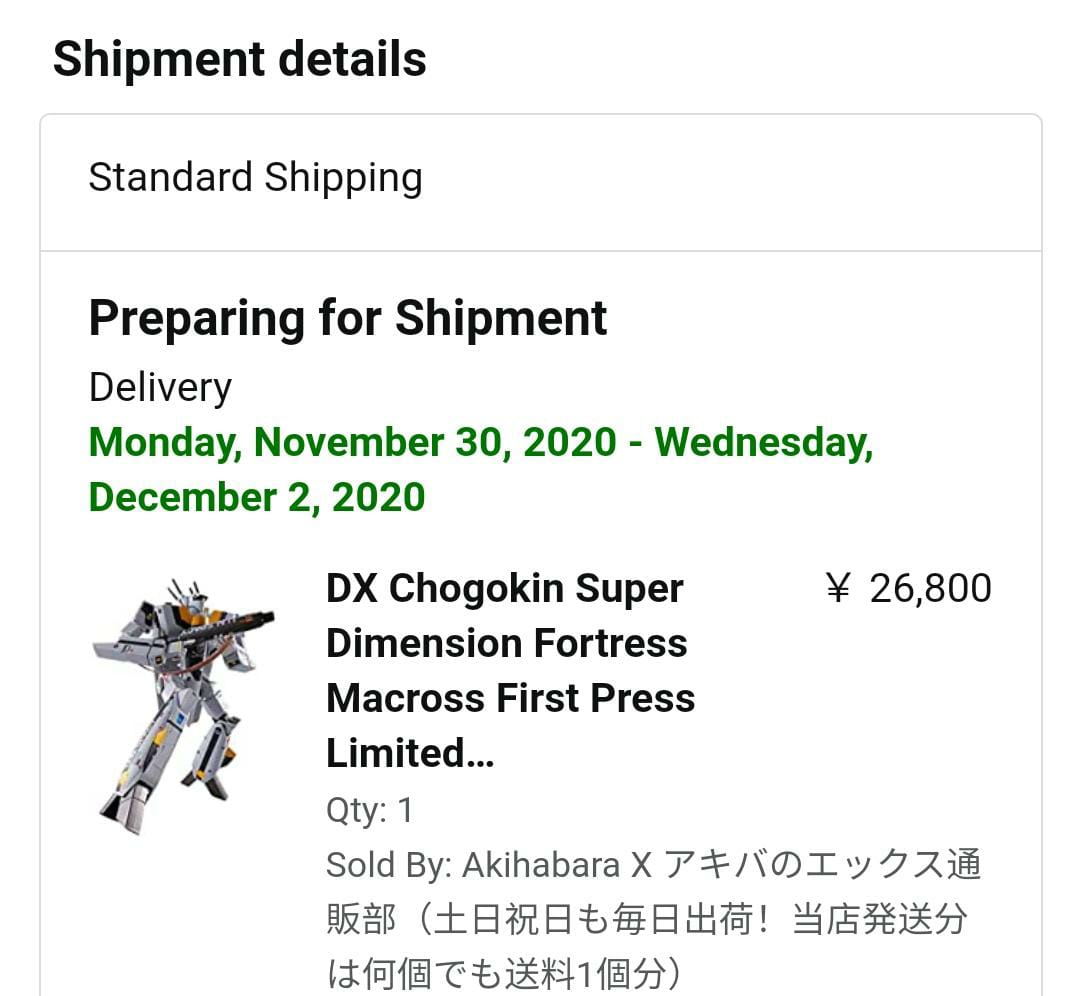Select the "Qty: 1" quantity text
This screenshot has height=996, width=1080.
(369, 810)
